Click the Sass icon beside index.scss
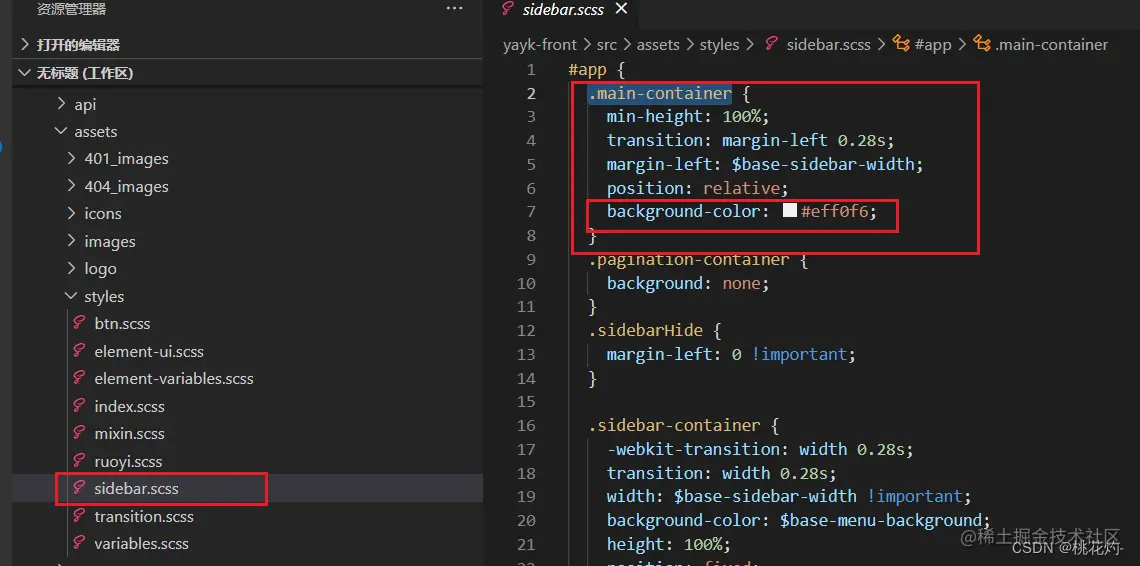Viewport: 1140px width, 566px height. click(80, 405)
